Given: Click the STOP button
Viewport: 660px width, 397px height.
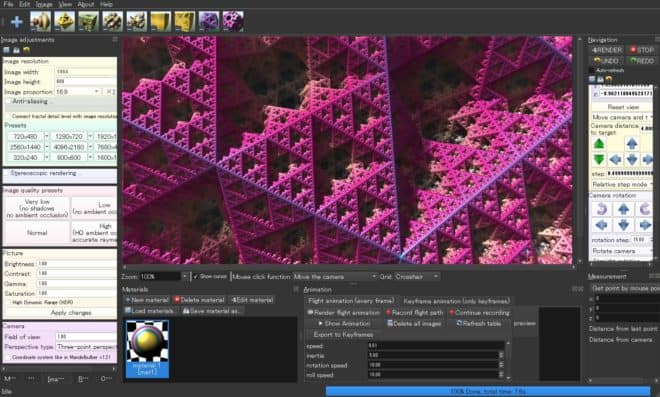Looking at the screenshot, I should [641, 50].
